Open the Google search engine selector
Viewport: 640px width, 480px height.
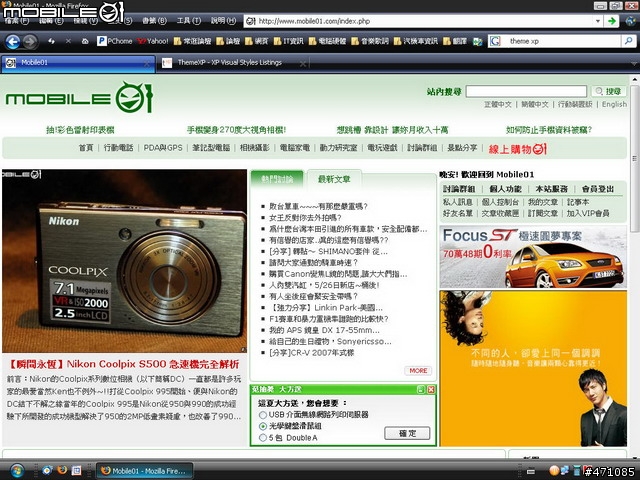tap(495, 41)
